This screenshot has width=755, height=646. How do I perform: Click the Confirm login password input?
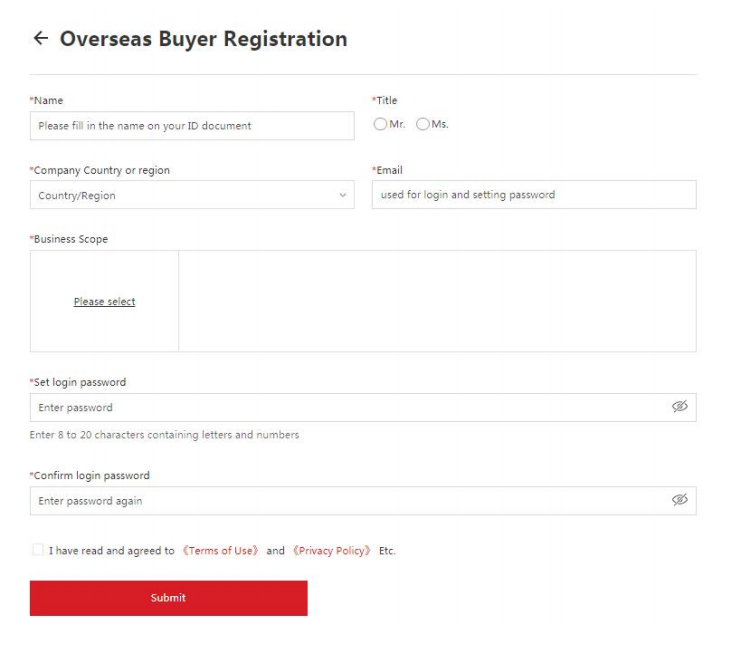[350, 500]
